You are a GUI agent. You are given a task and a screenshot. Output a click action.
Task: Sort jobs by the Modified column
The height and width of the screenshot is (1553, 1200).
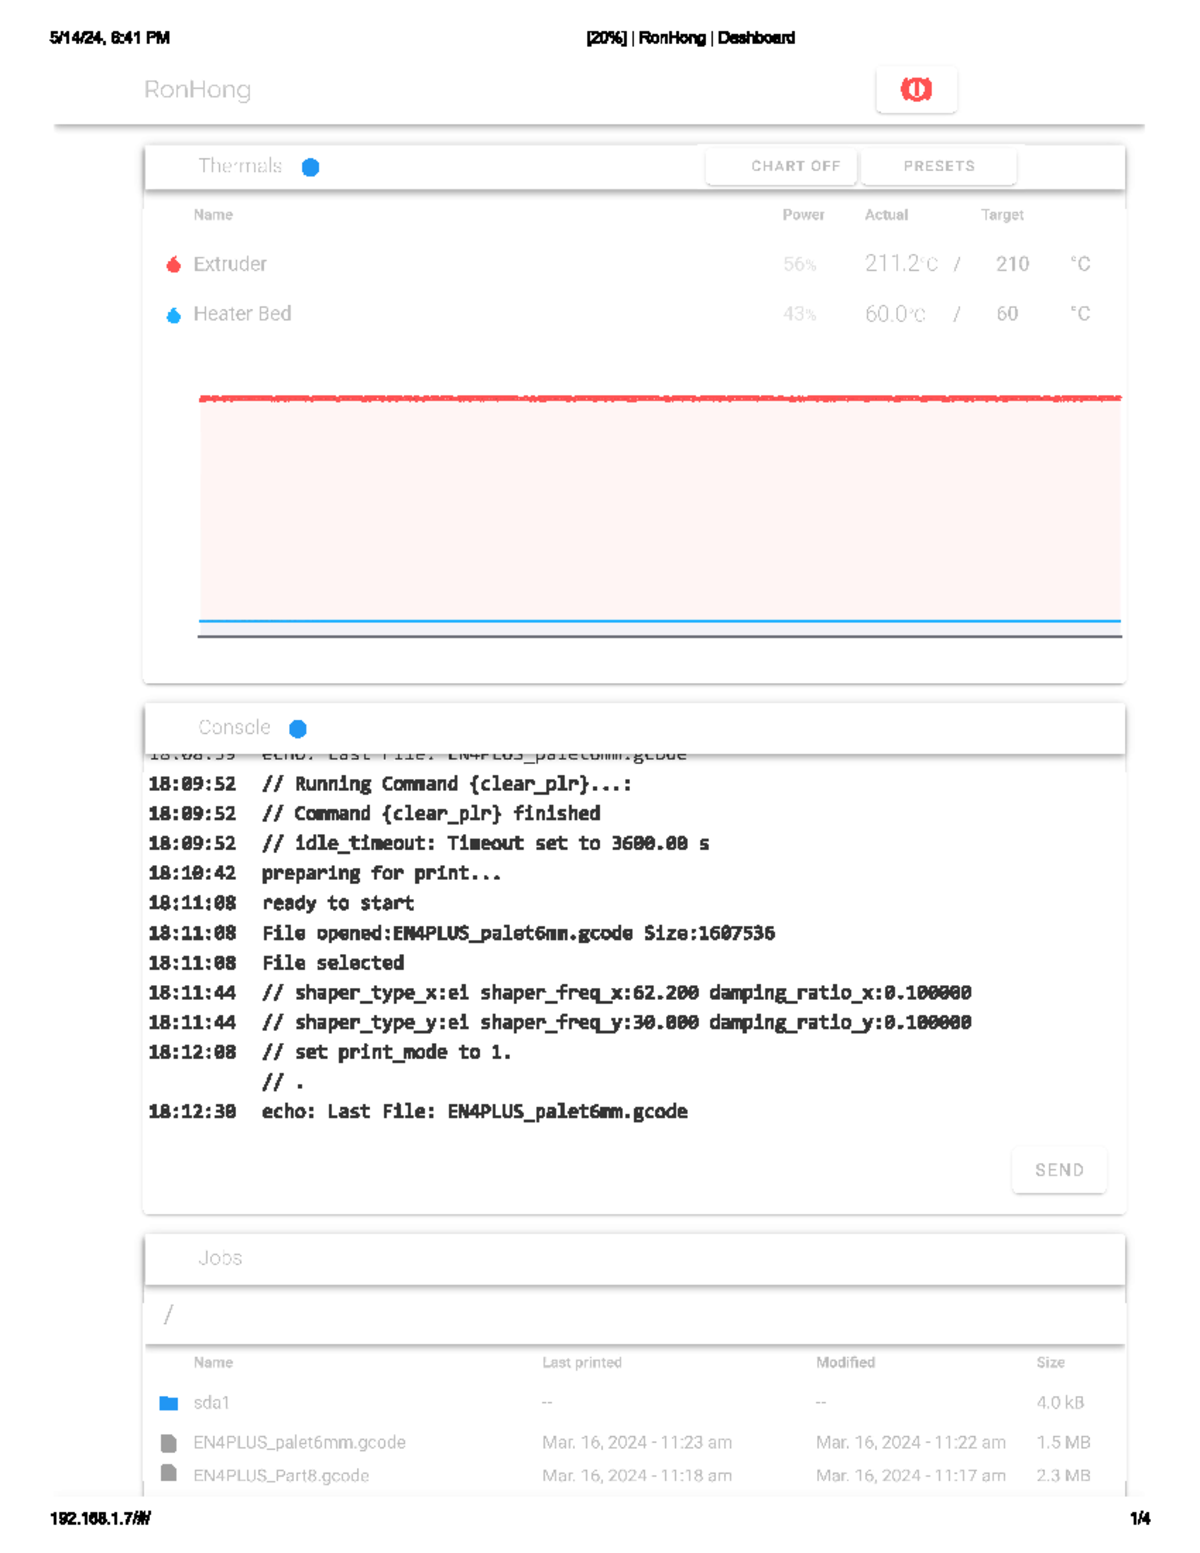tap(845, 1362)
